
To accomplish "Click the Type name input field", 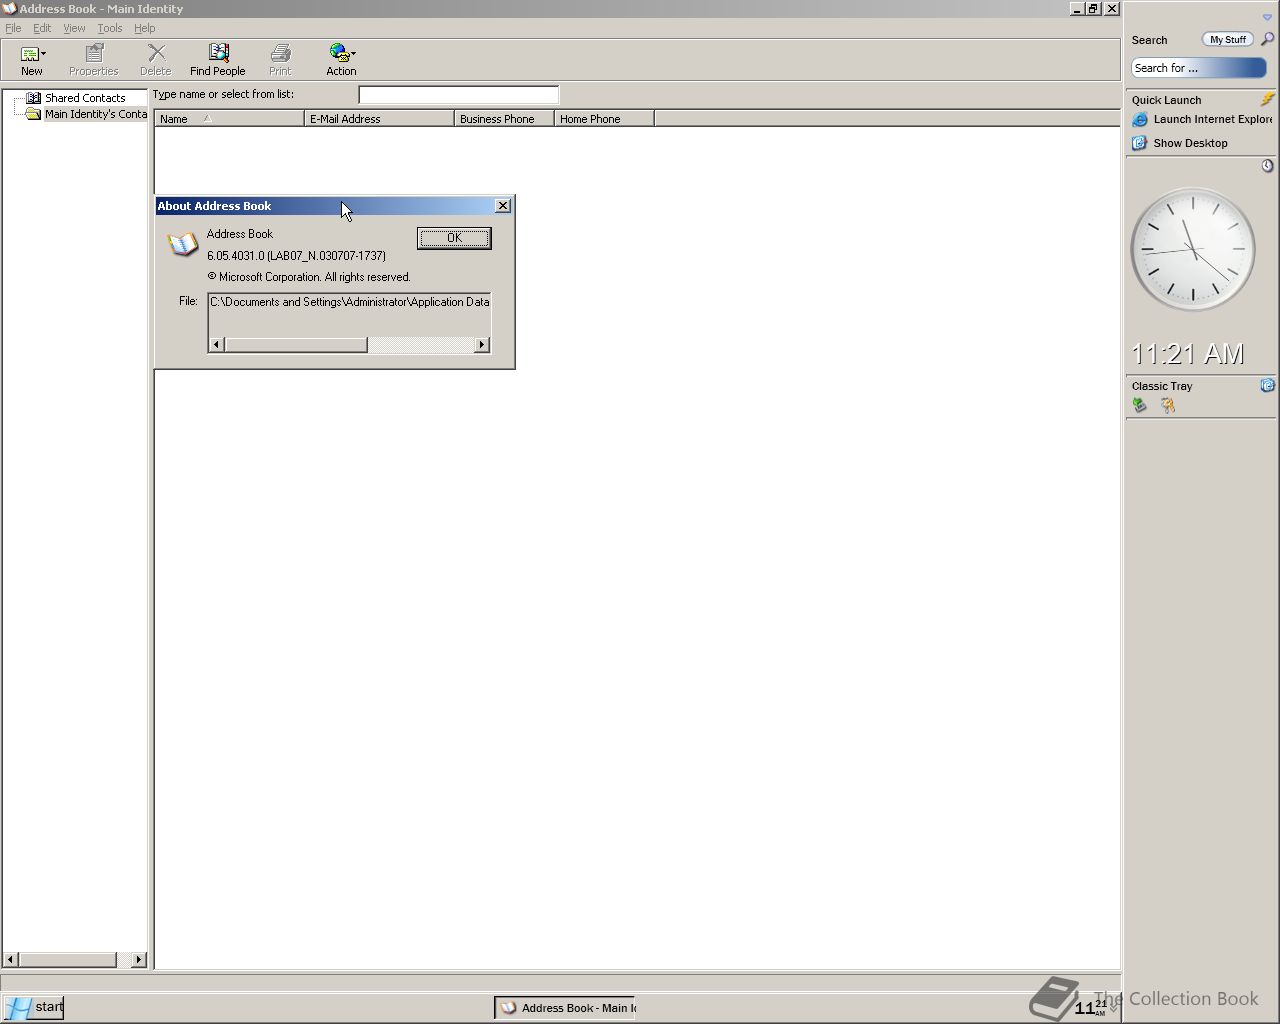I will click(x=459, y=95).
